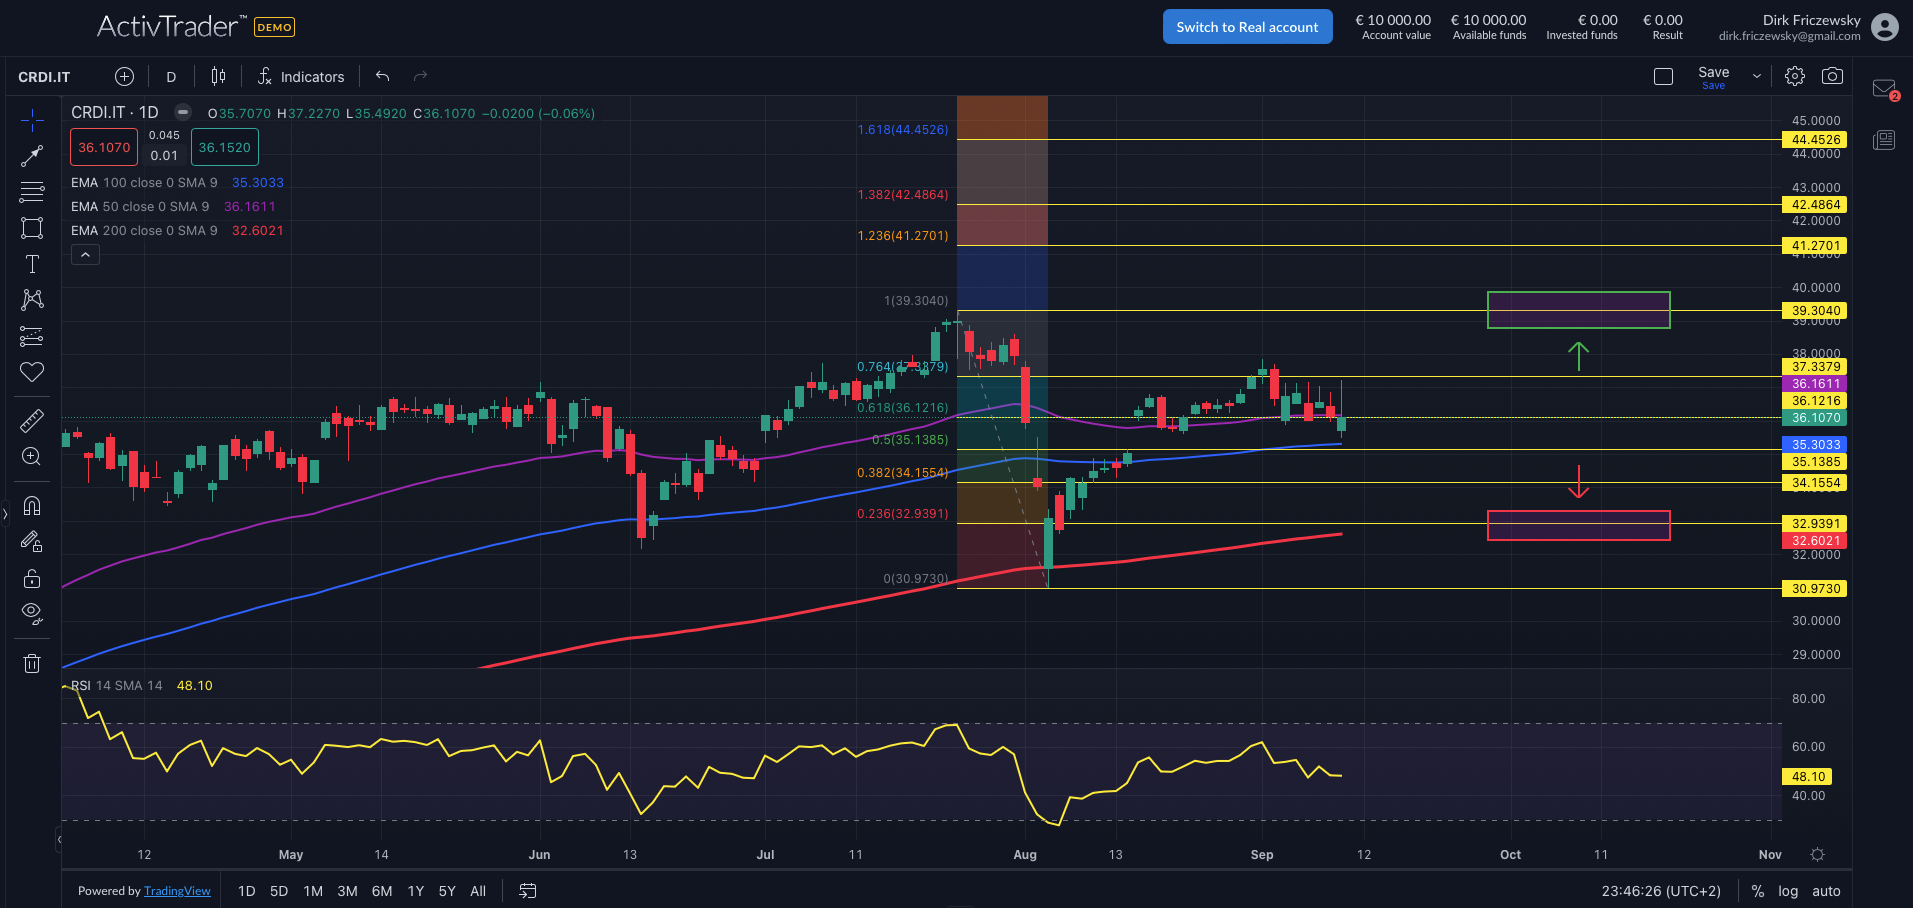
Task: Click Switch to Real account button
Action: point(1247,27)
